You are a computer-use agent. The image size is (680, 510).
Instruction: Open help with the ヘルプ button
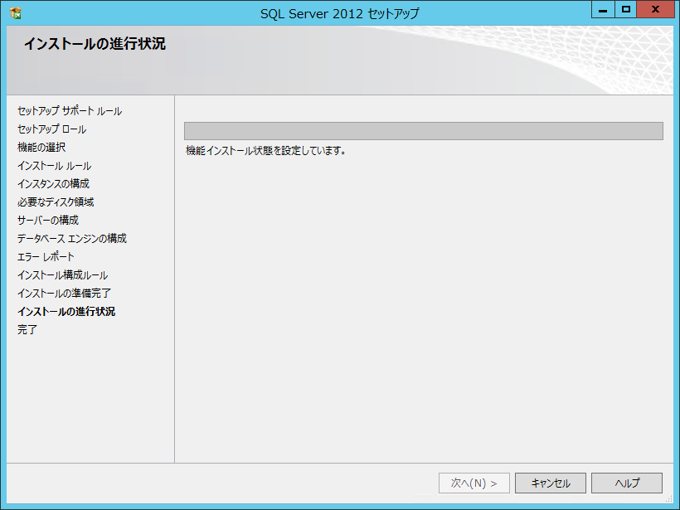627,483
